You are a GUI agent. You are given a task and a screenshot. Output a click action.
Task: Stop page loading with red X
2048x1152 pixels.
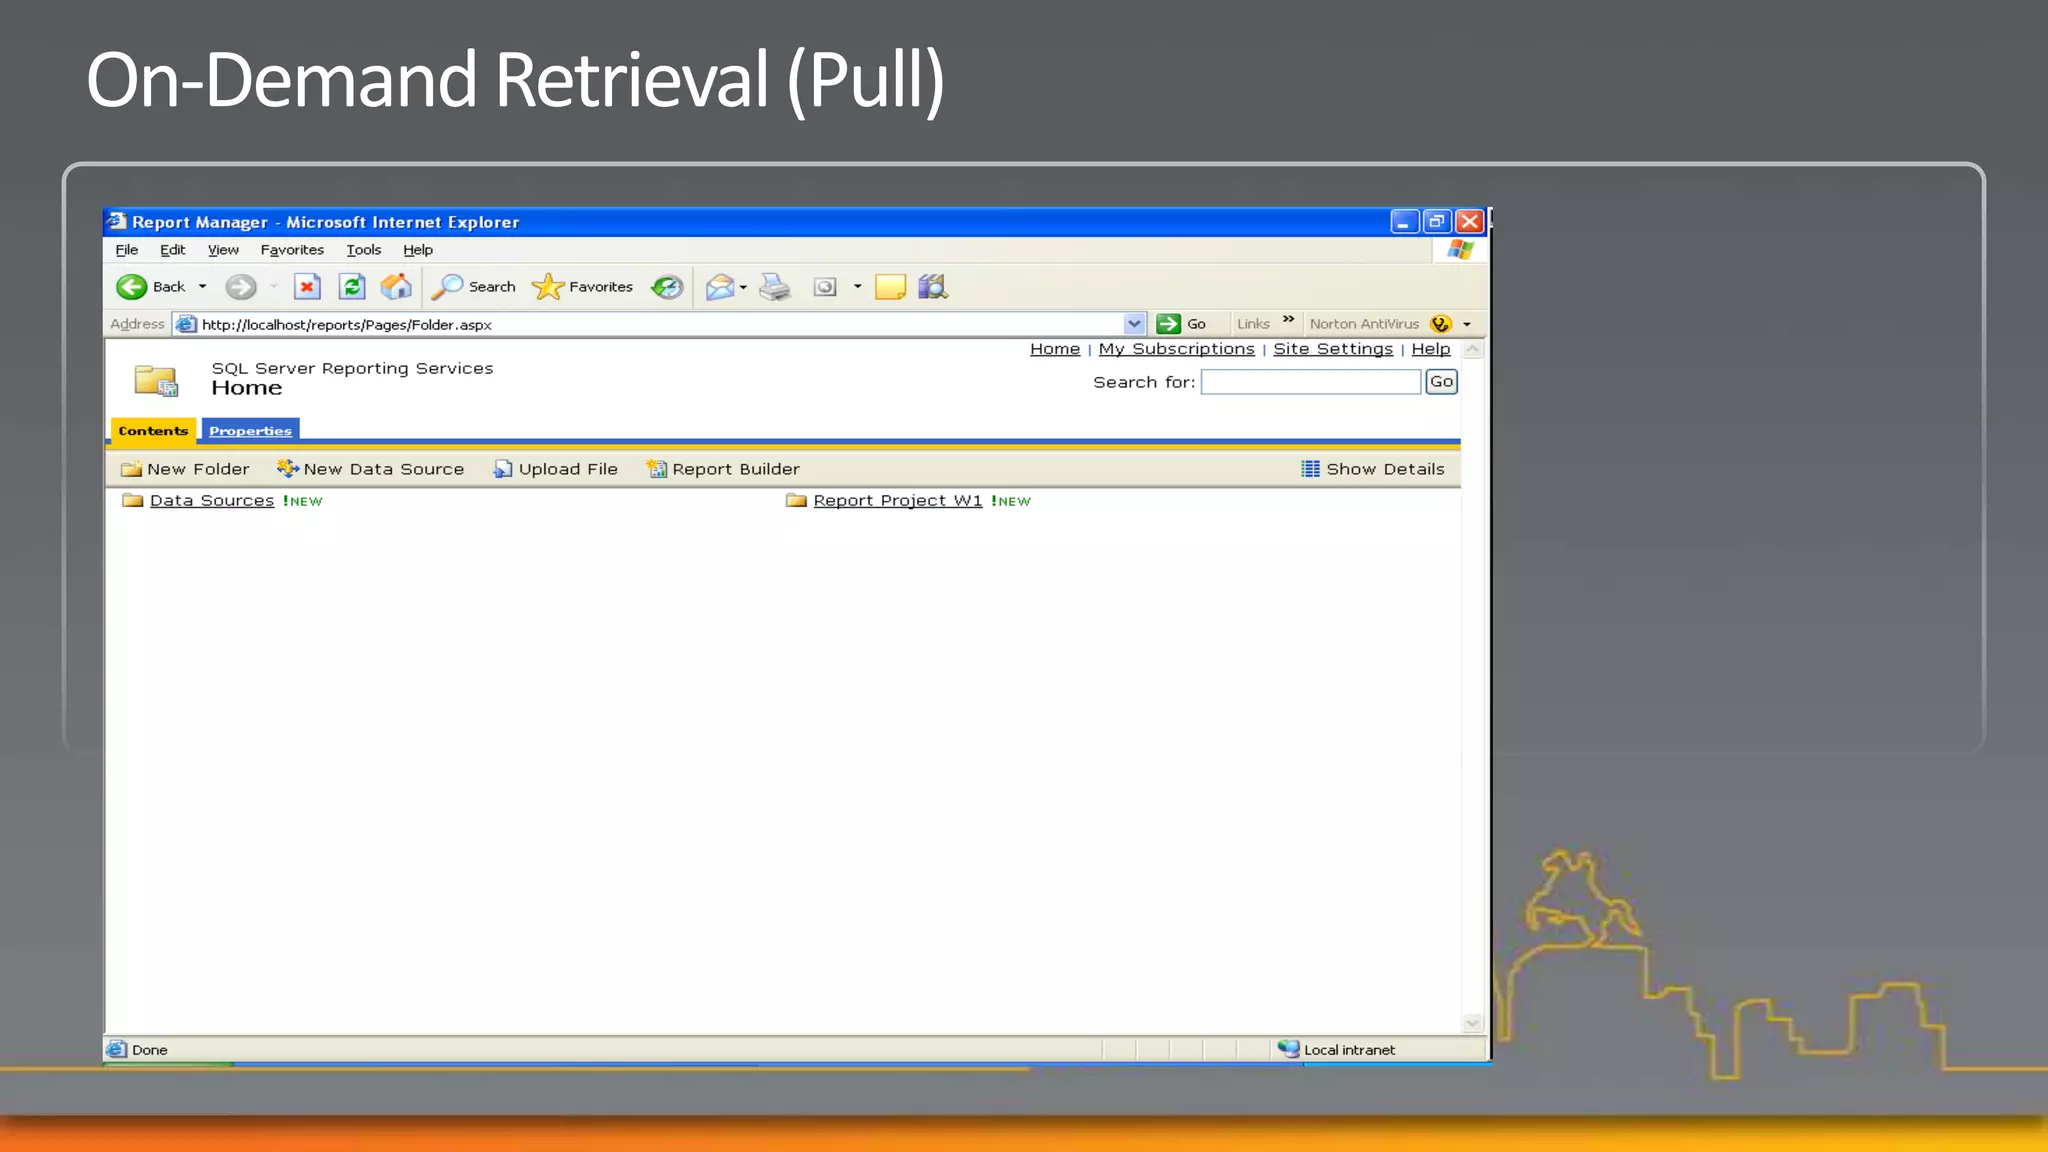coord(307,287)
